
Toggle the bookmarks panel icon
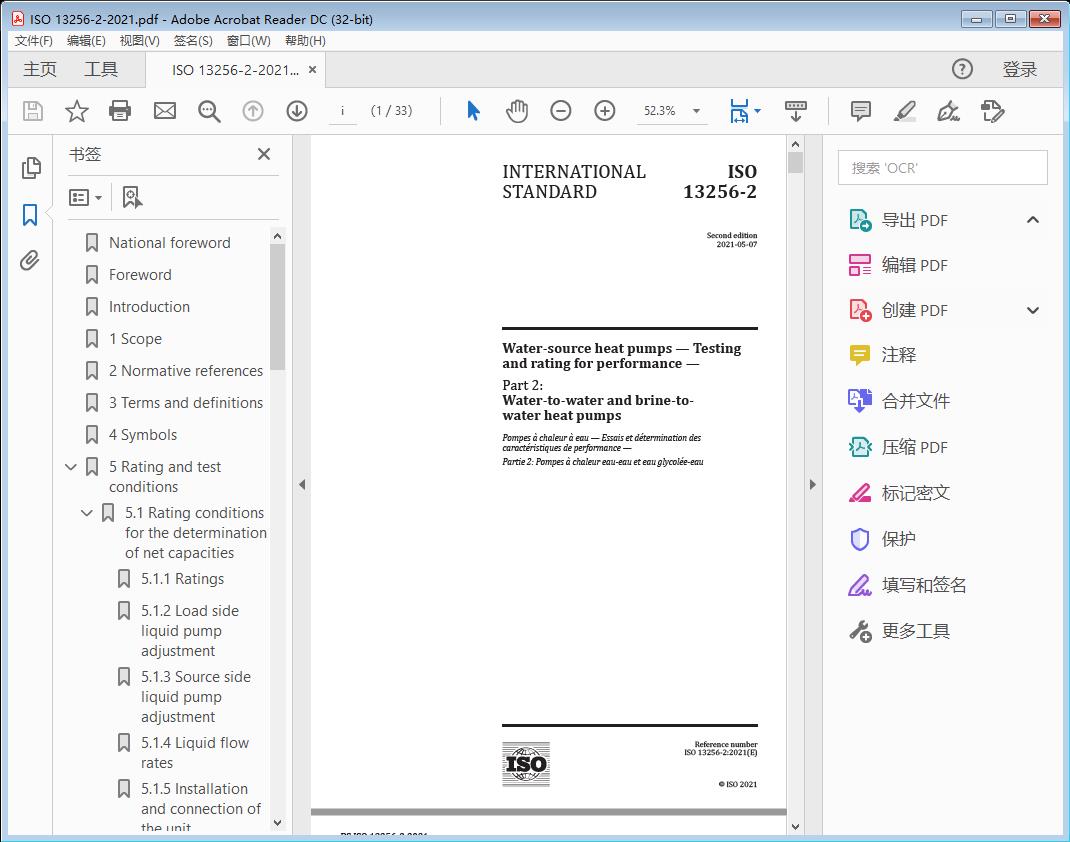click(x=30, y=214)
